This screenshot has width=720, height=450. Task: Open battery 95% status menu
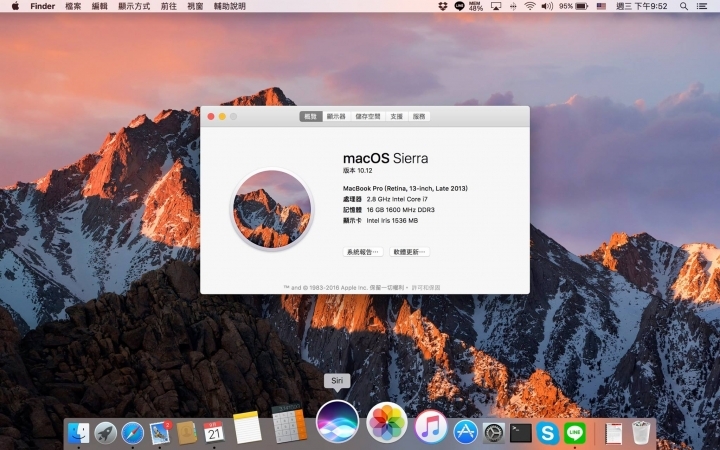click(573, 6)
